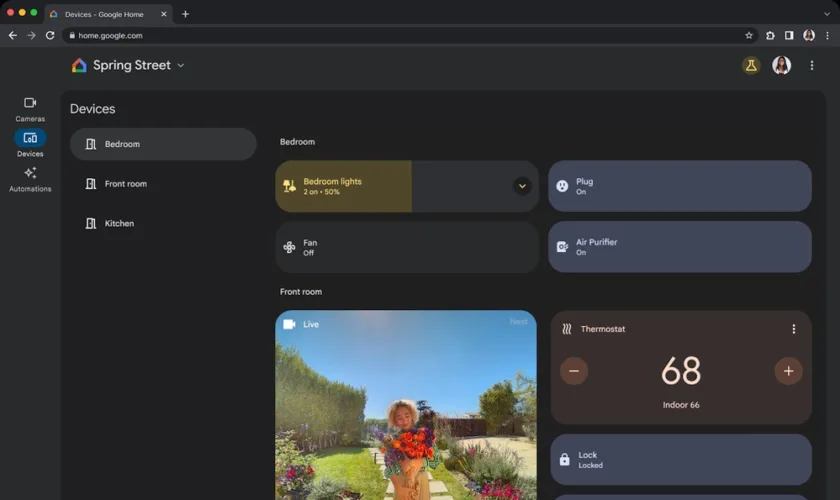This screenshot has height=500, width=840.
Task: Click the padlock icon on Lock card
Action: tap(565, 459)
